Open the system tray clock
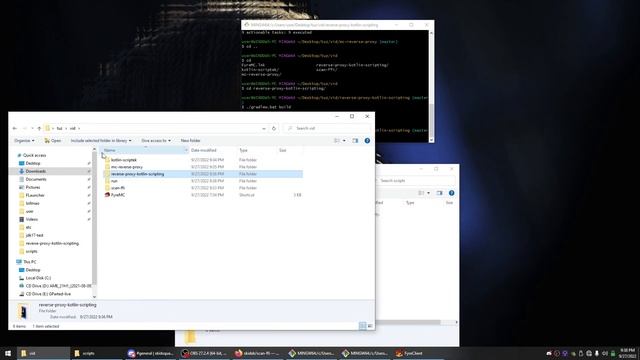 pos(627,353)
